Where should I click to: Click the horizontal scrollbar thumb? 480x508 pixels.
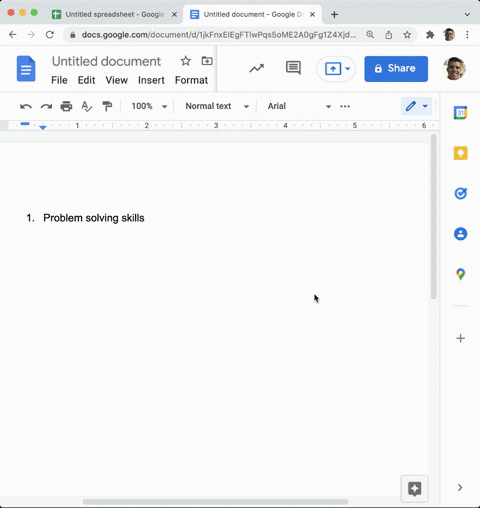tap(215, 502)
